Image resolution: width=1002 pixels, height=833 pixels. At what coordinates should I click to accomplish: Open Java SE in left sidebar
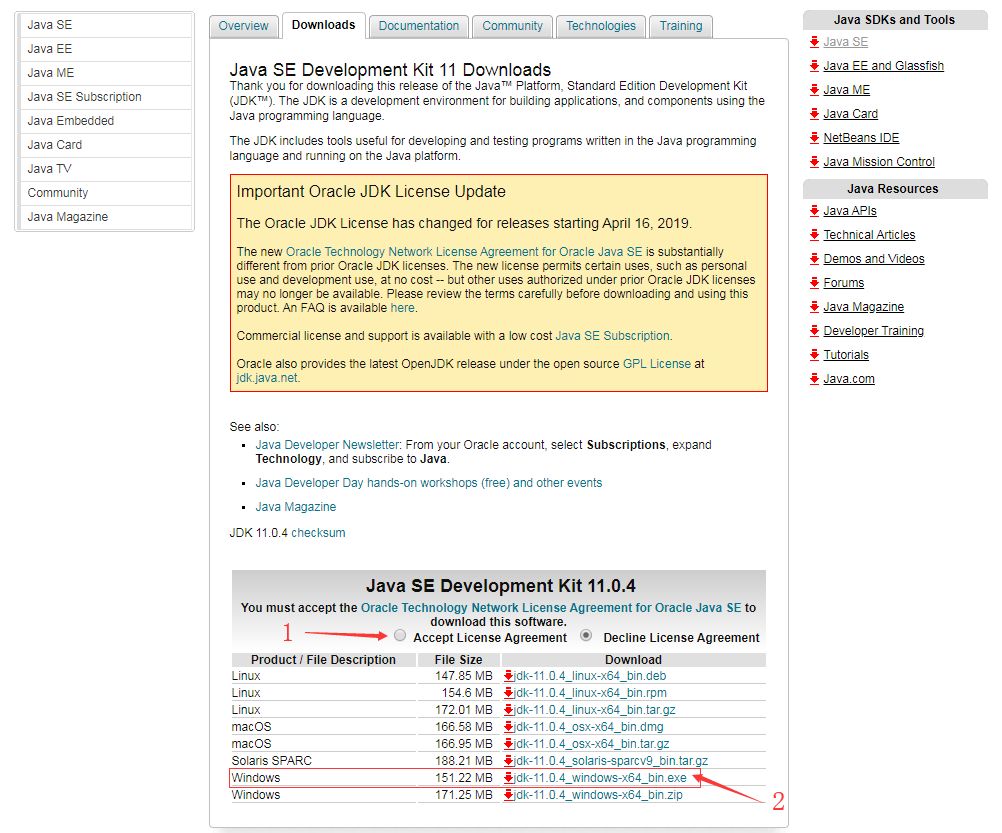(105, 25)
